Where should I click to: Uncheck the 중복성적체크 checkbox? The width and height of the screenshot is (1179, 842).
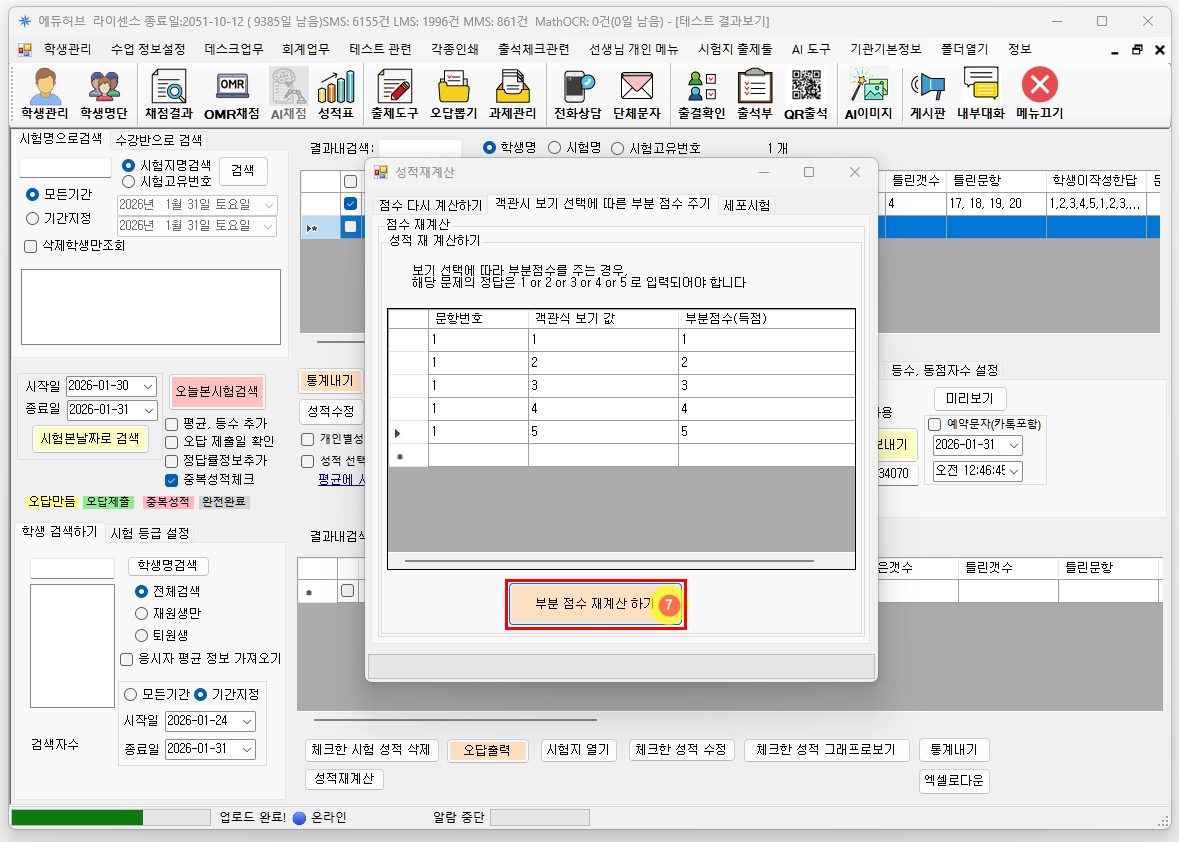[x=172, y=479]
